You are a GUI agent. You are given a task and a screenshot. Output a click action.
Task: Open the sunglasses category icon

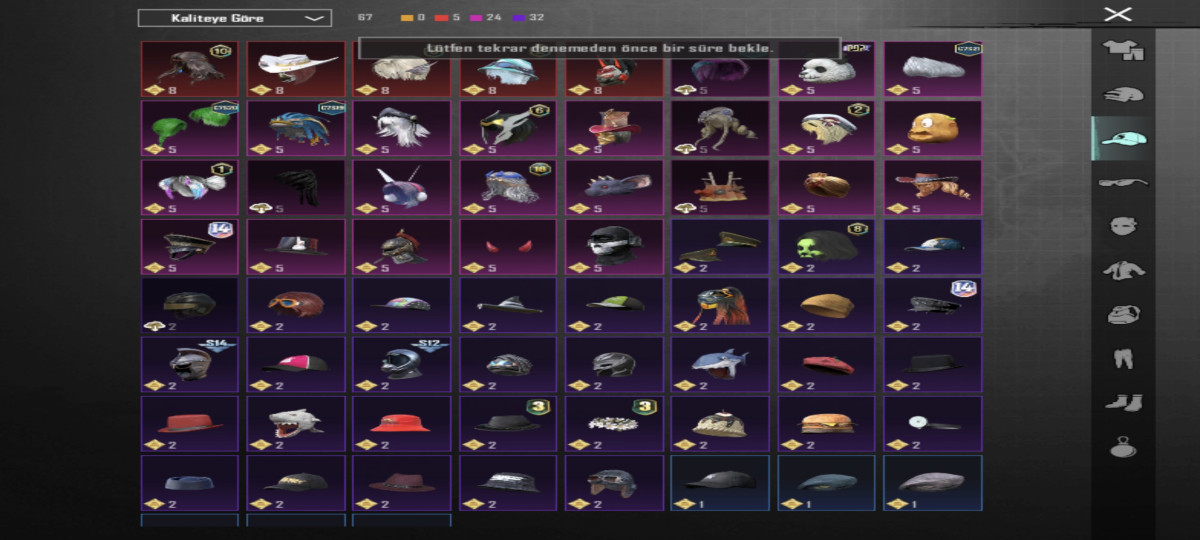pyautogui.click(x=1122, y=183)
